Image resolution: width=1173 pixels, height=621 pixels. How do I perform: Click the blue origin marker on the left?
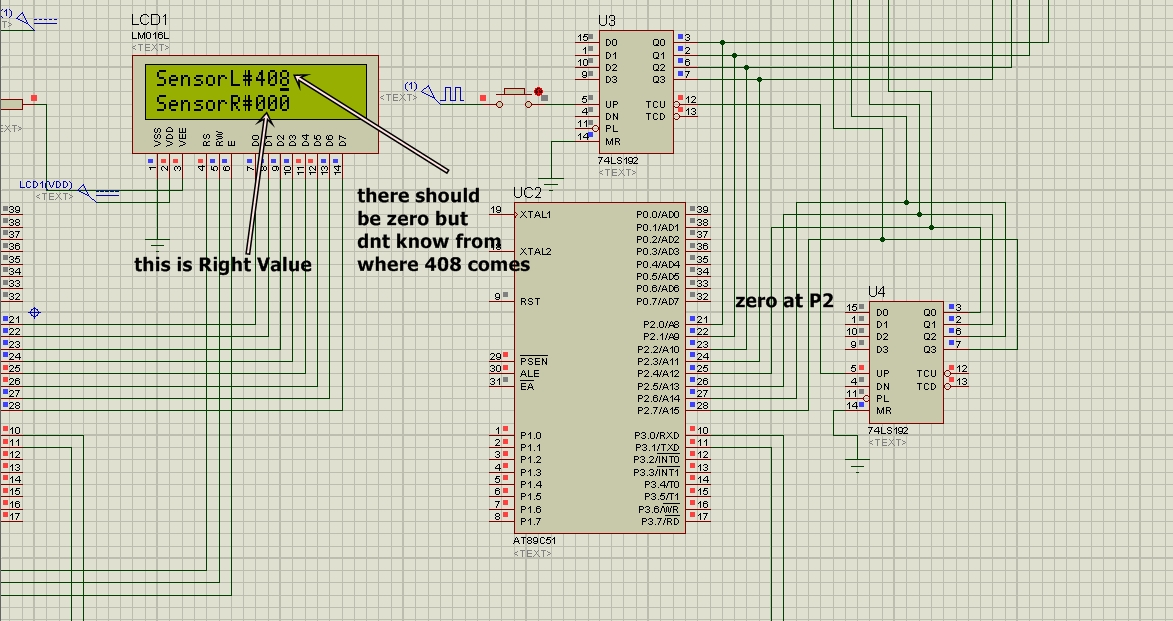tap(34, 313)
